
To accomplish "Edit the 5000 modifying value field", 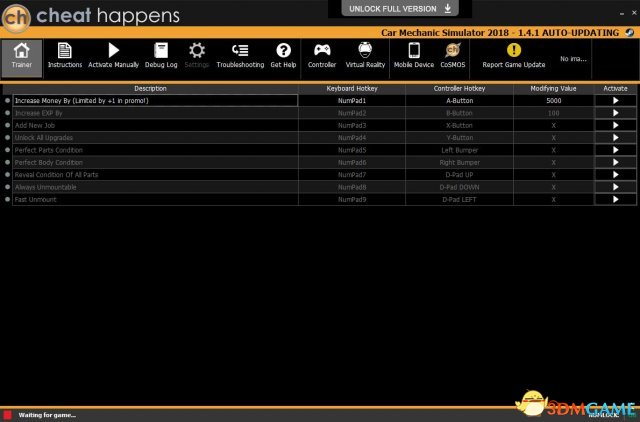I will [x=553, y=101].
